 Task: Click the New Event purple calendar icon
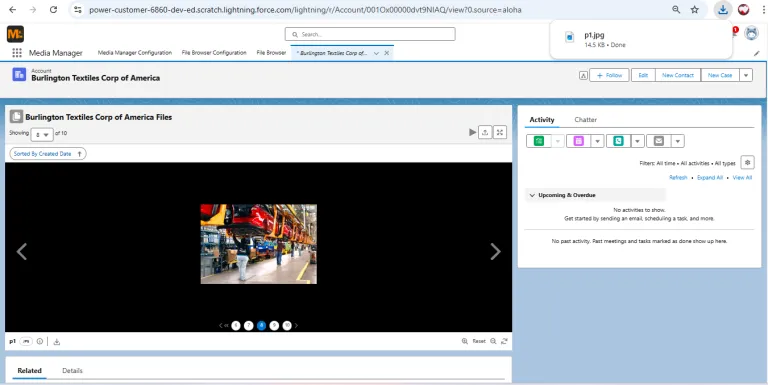tap(579, 141)
